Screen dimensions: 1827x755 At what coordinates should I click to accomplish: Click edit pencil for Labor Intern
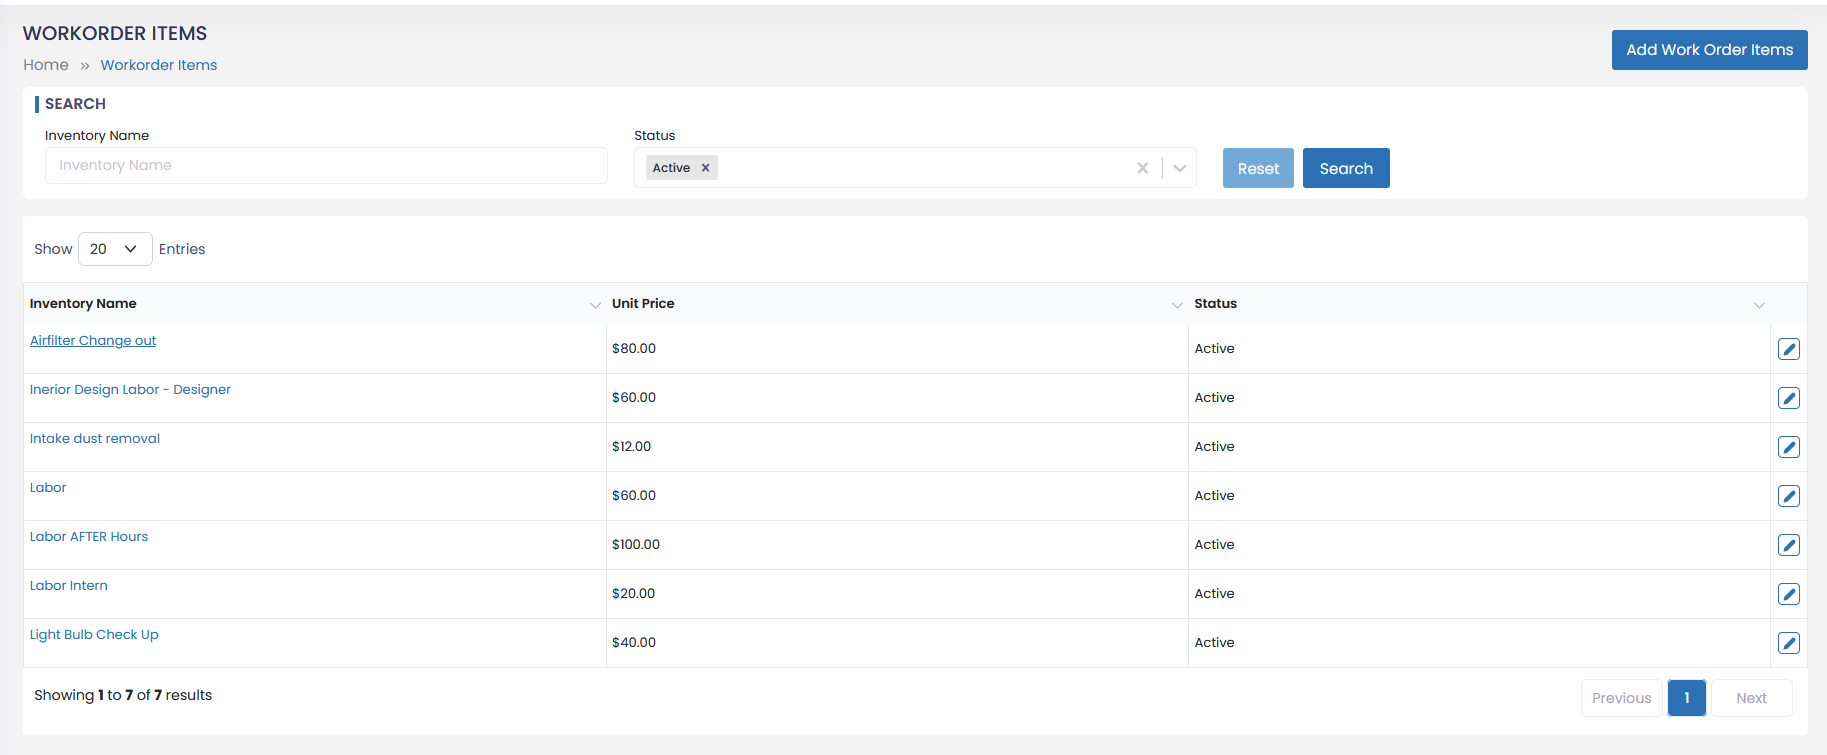[x=1788, y=594]
